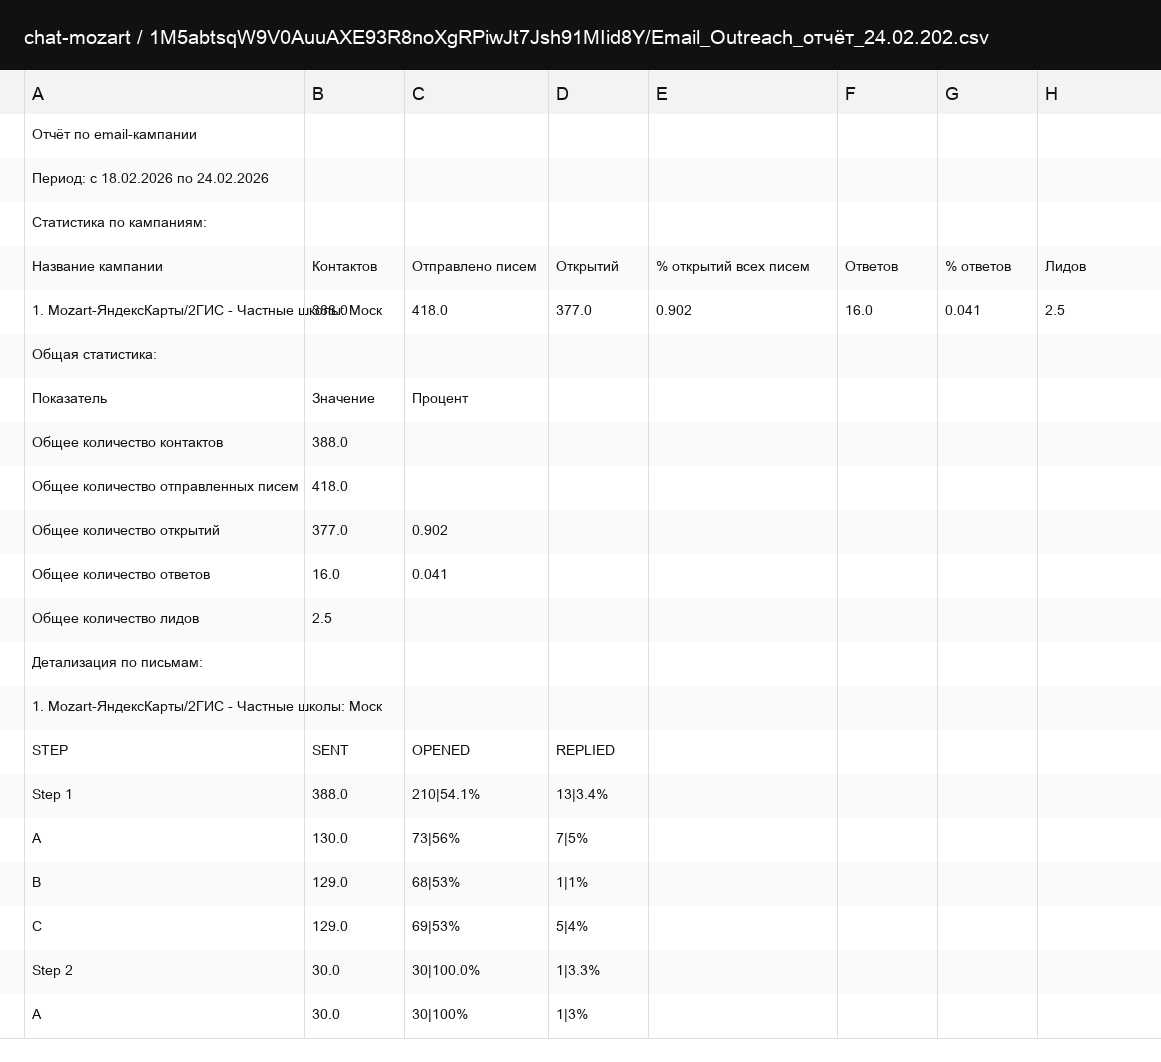Image resolution: width=1161 pixels, height=1062 pixels.
Task: Select the column D header
Action: point(598,93)
